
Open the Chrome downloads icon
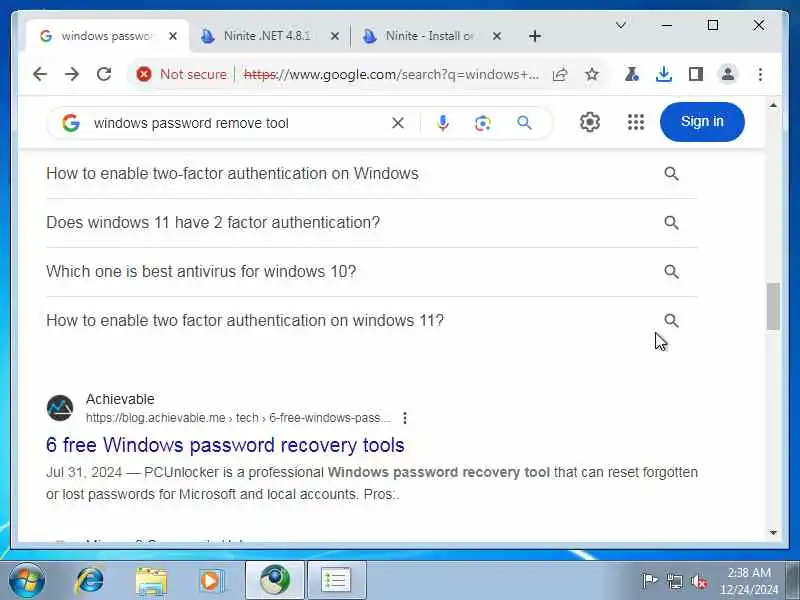point(663,74)
